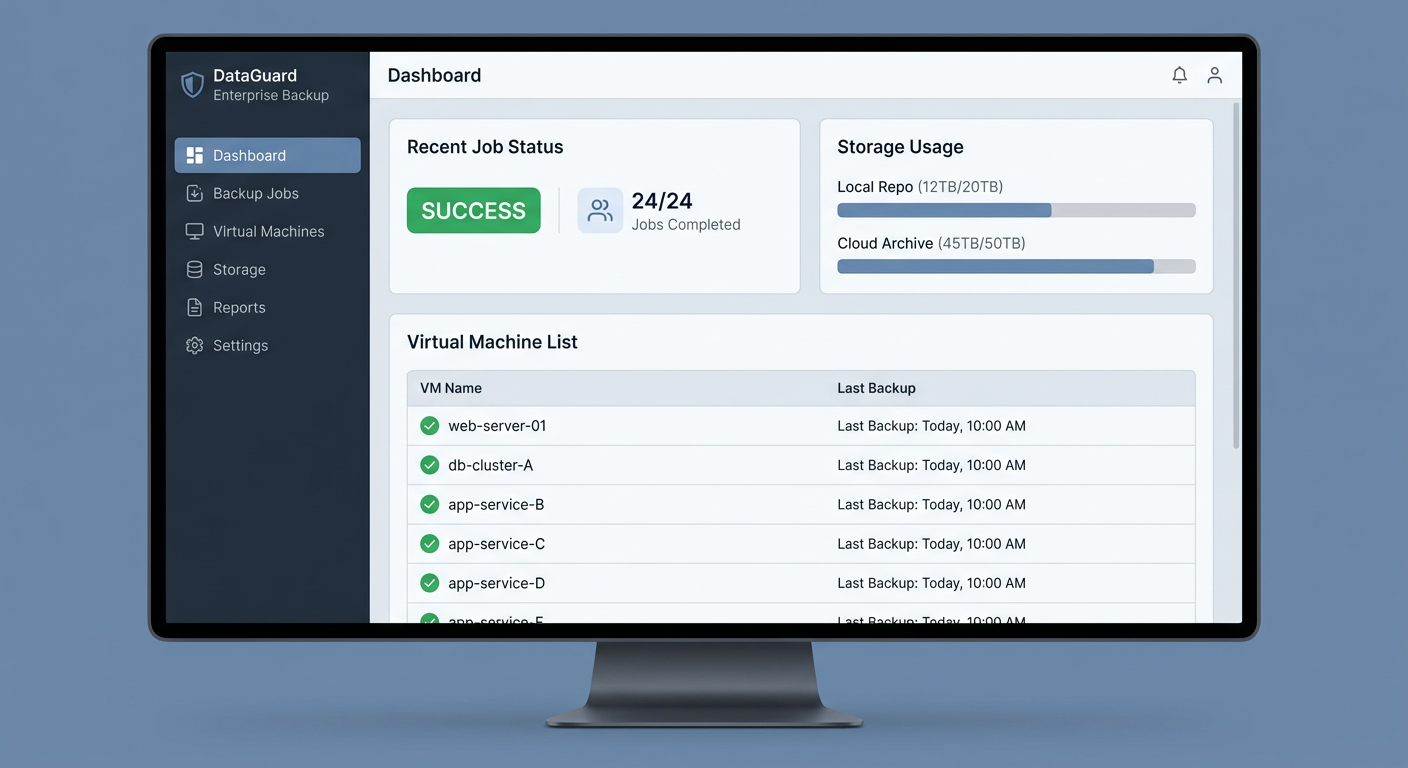This screenshot has width=1408, height=768.
Task: Click the Storage database icon
Action: pyautogui.click(x=195, y=270)
